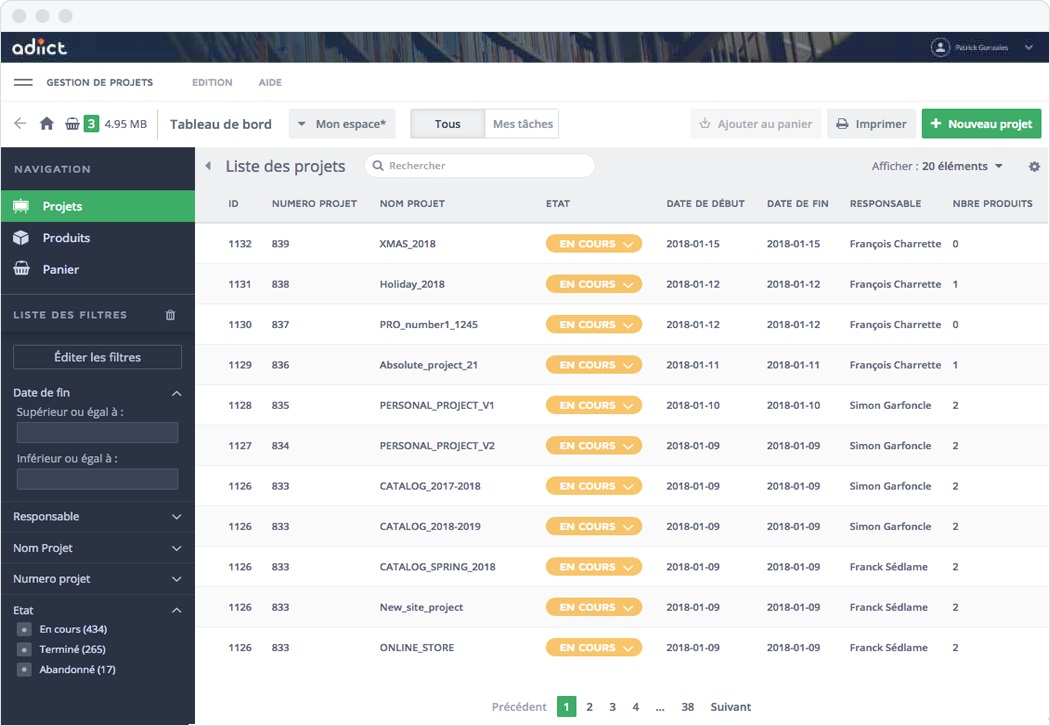This screenshot has width=1050, height=726.
Task: Click the Rechercher search field
Action: 480,166
